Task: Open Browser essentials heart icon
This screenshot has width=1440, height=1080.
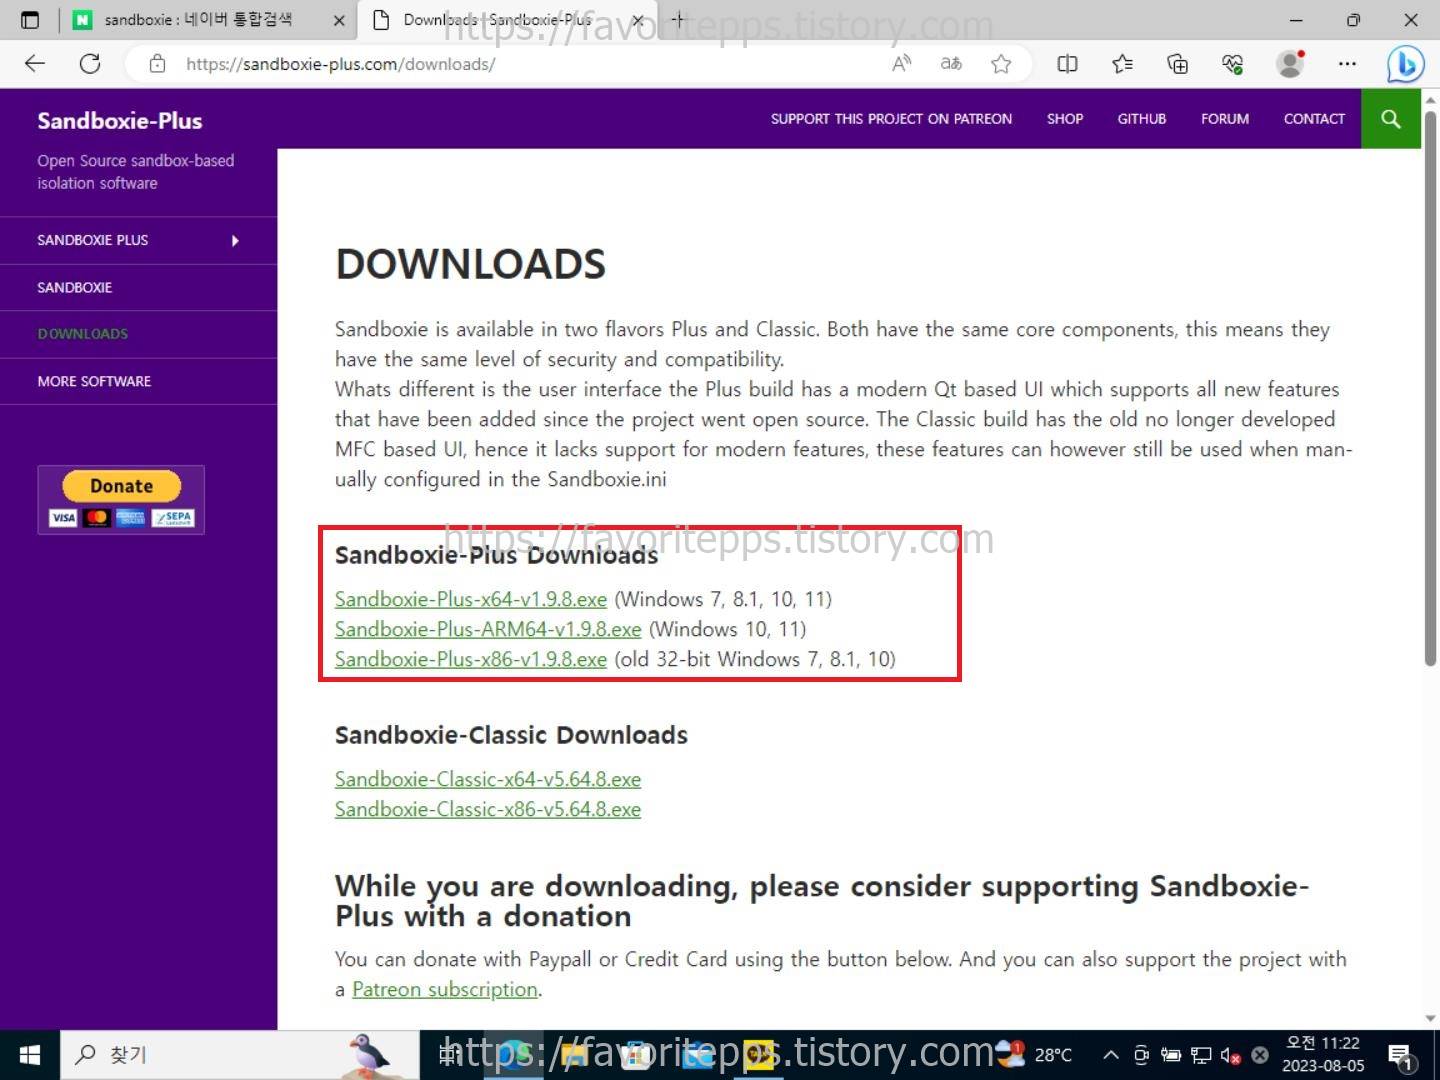Action: point(1232,64)
